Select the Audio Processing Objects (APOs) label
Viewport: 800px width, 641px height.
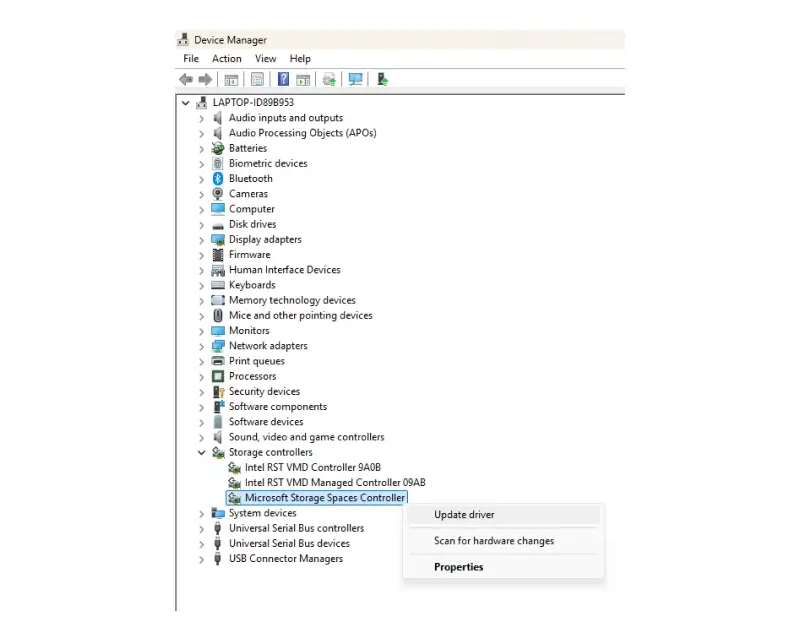click(x=303, y=133)
